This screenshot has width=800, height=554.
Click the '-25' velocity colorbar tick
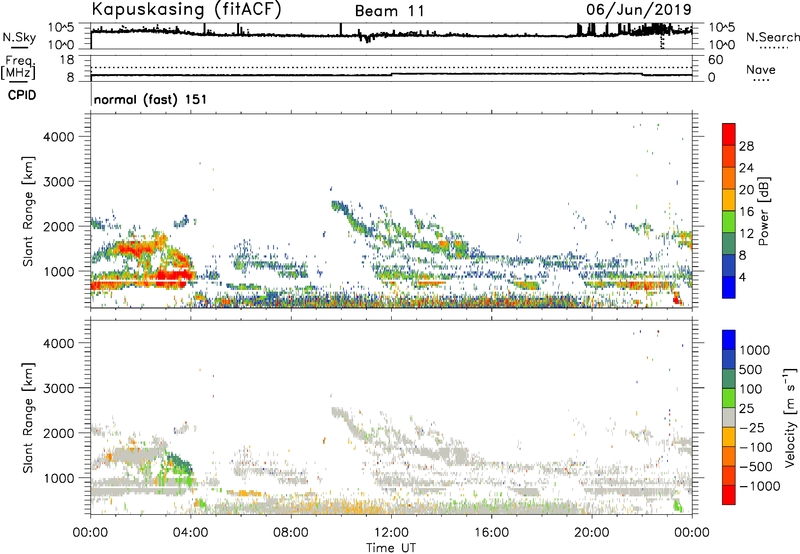pos(752,427)
